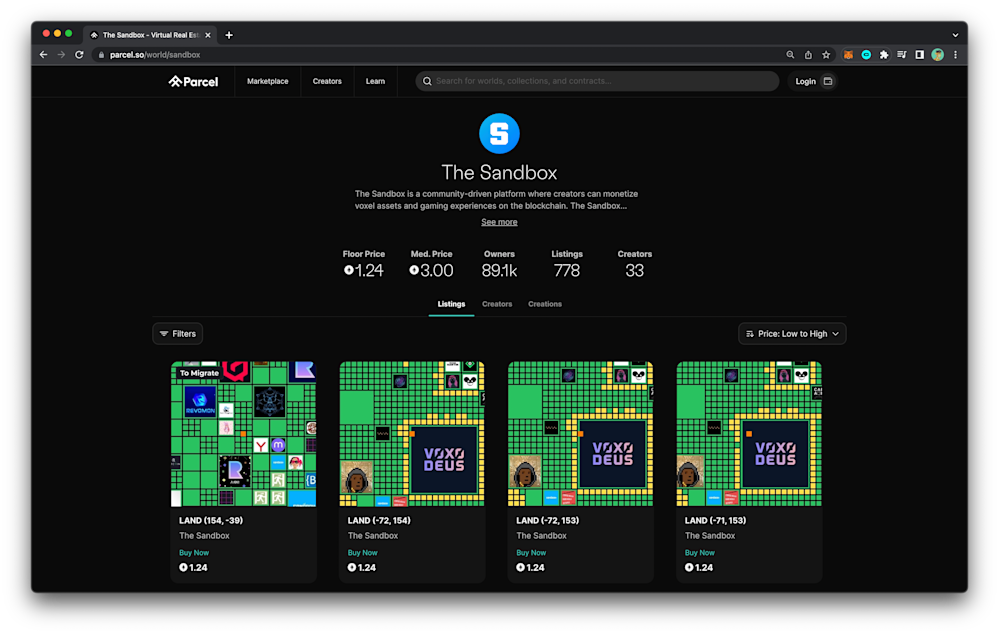
Task: Open LAND (-72, 154) map thumbnail
Action: tap(412, 434)
